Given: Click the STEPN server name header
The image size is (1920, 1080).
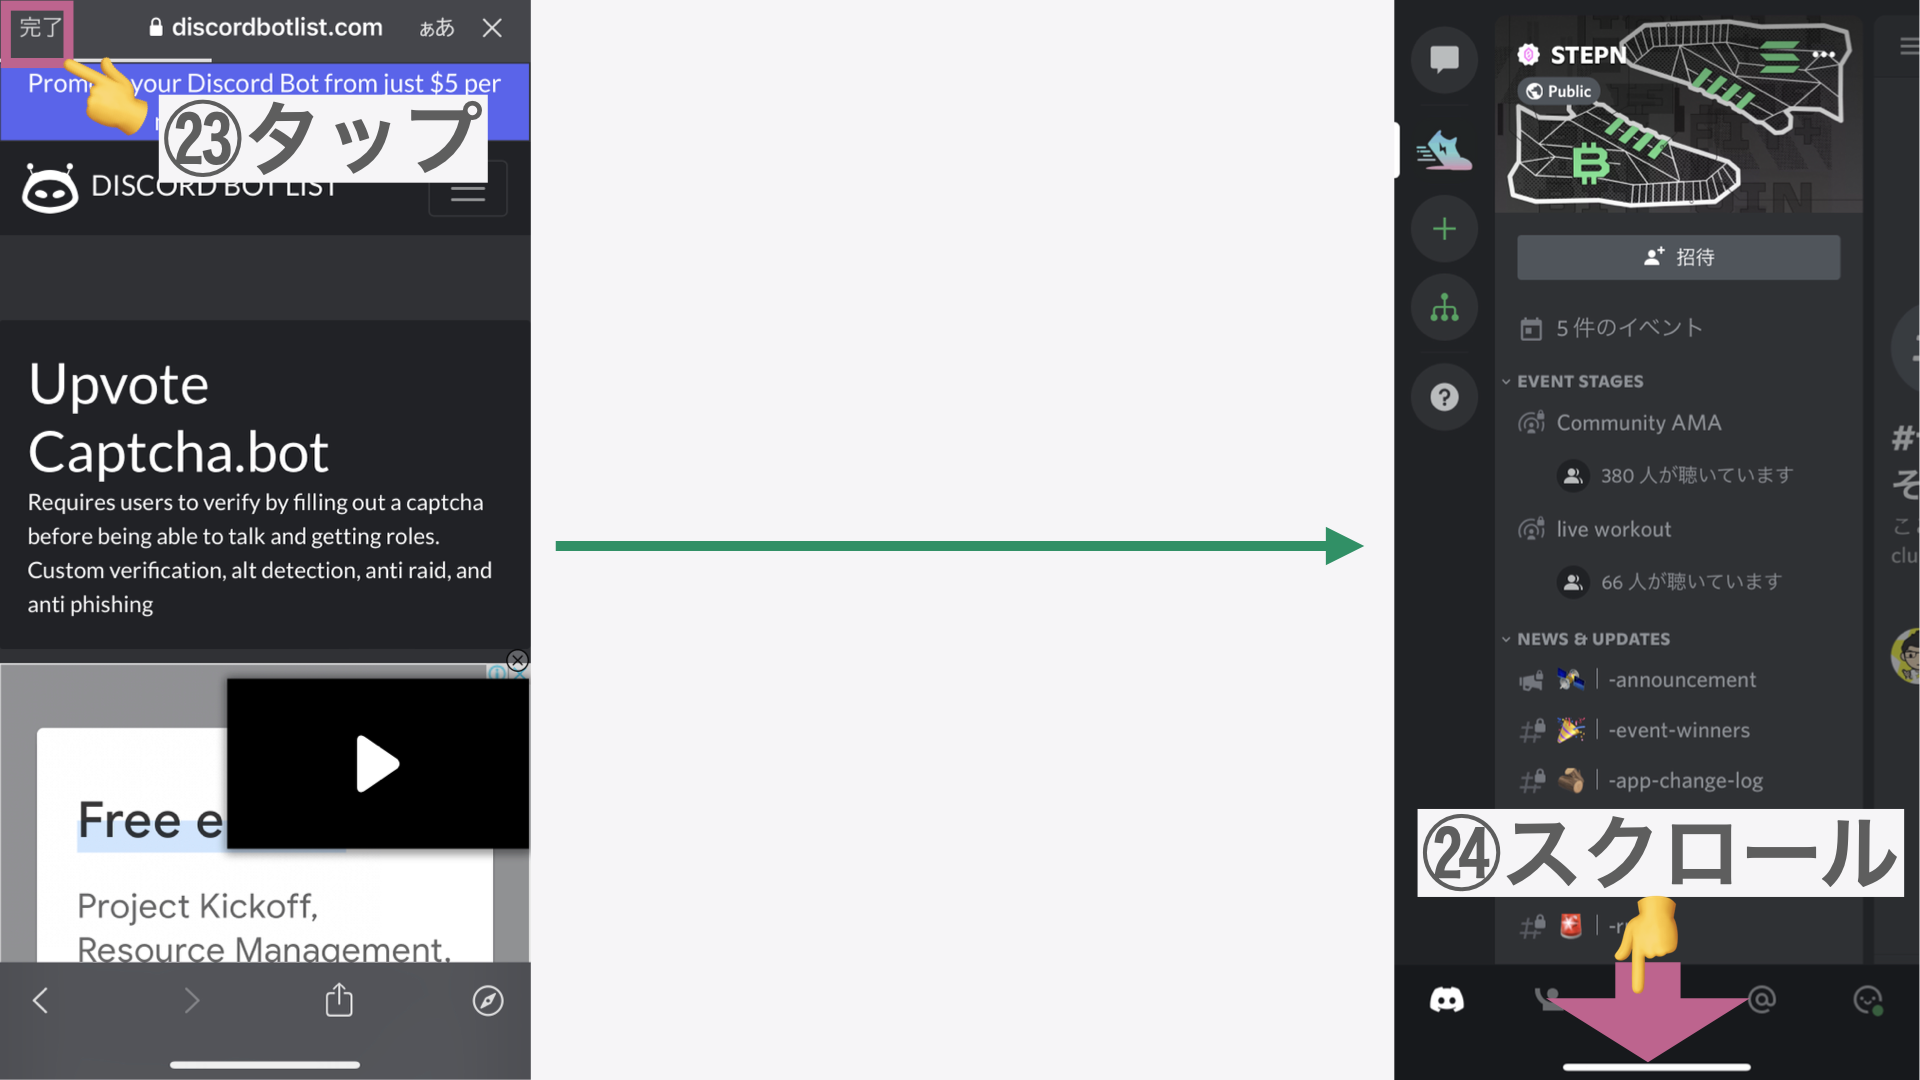Looking at the screenshot, I should [1587, 55].
